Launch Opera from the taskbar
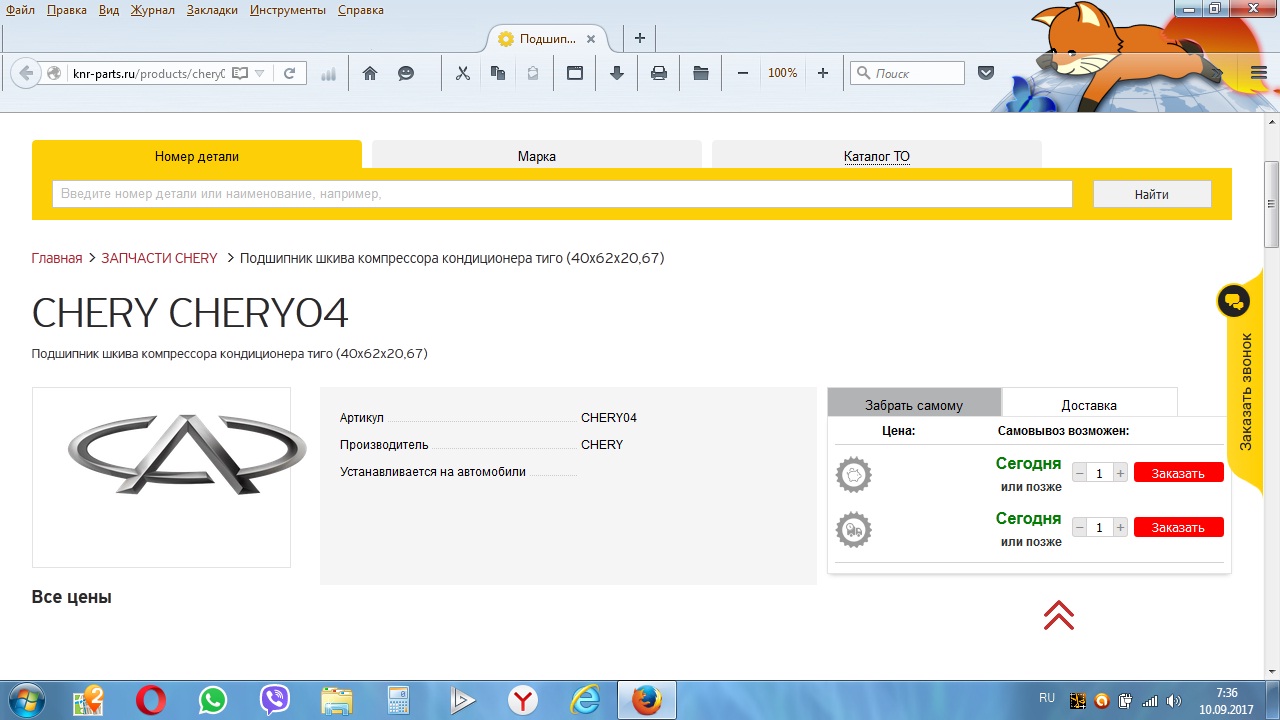This screenshot has height=720, width=1280. point(150,700)
